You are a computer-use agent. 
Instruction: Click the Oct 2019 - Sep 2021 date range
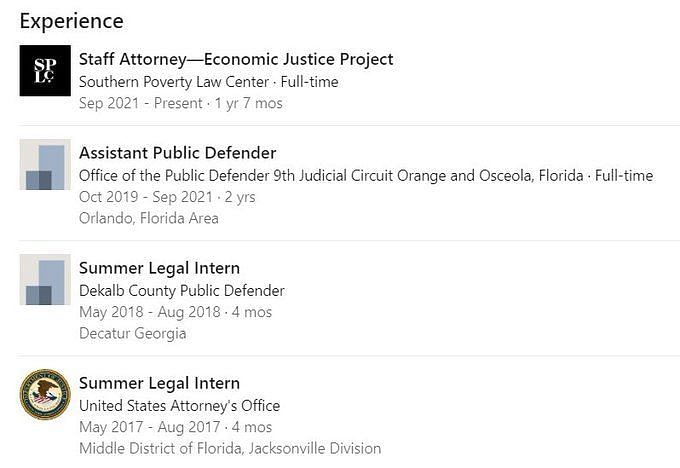[146, 197]
